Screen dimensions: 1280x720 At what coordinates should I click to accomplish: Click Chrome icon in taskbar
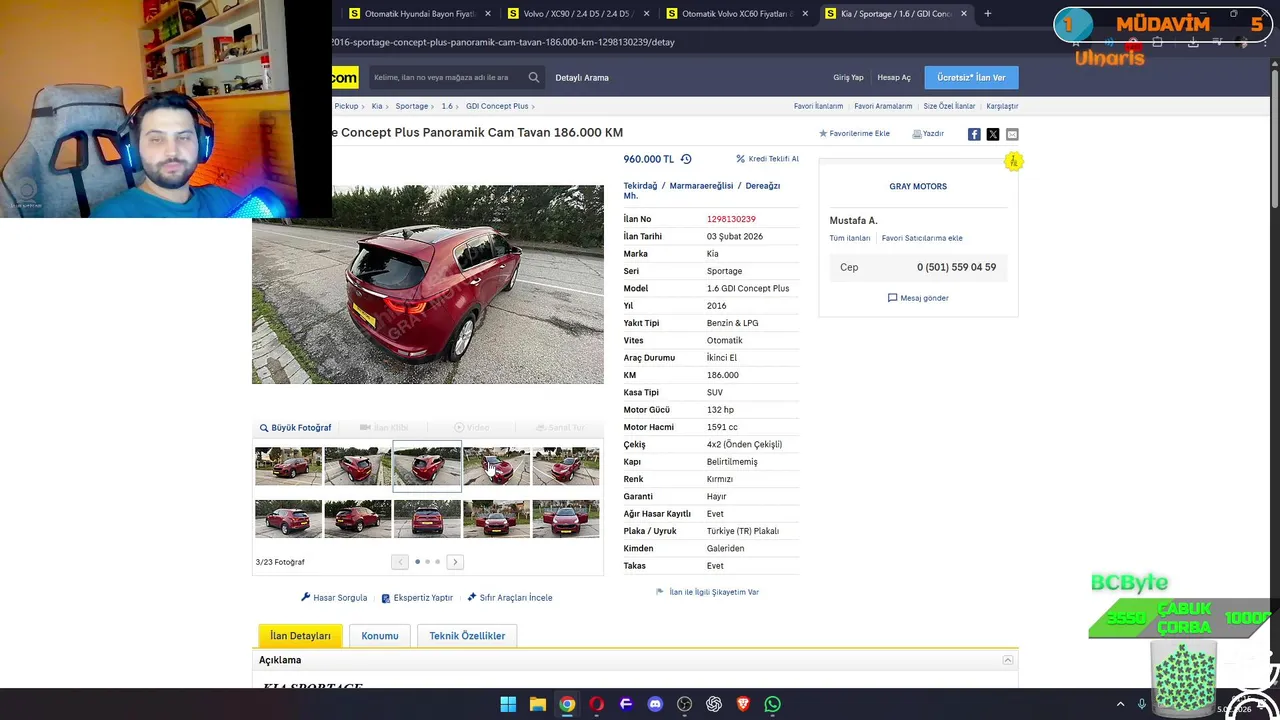tap(567, 704)
